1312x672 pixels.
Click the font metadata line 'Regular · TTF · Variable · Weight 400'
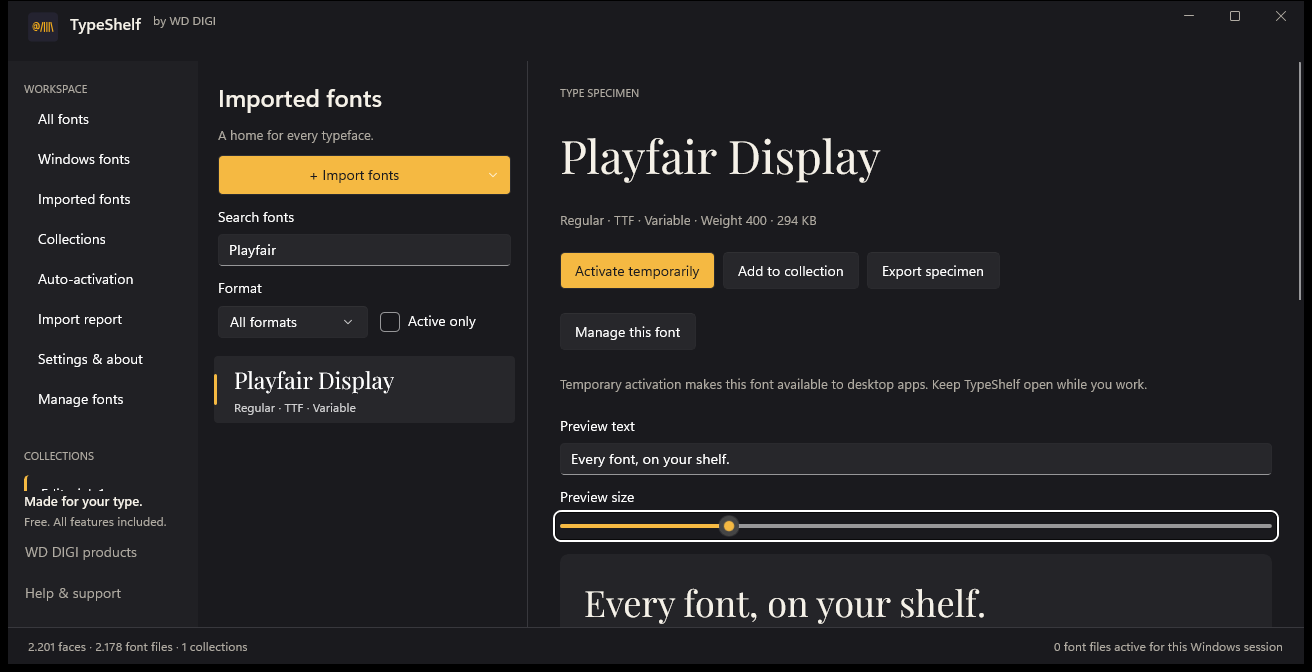[x=688, y=220]
